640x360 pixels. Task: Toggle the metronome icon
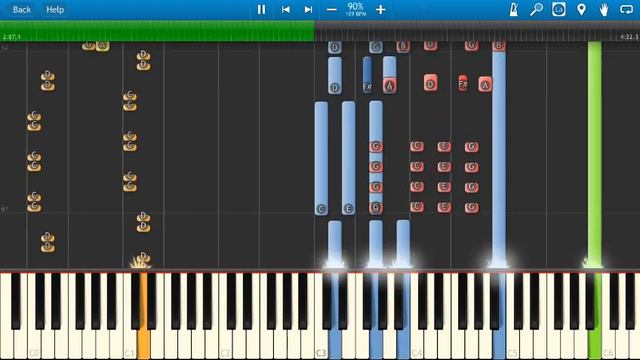[514, 9]
